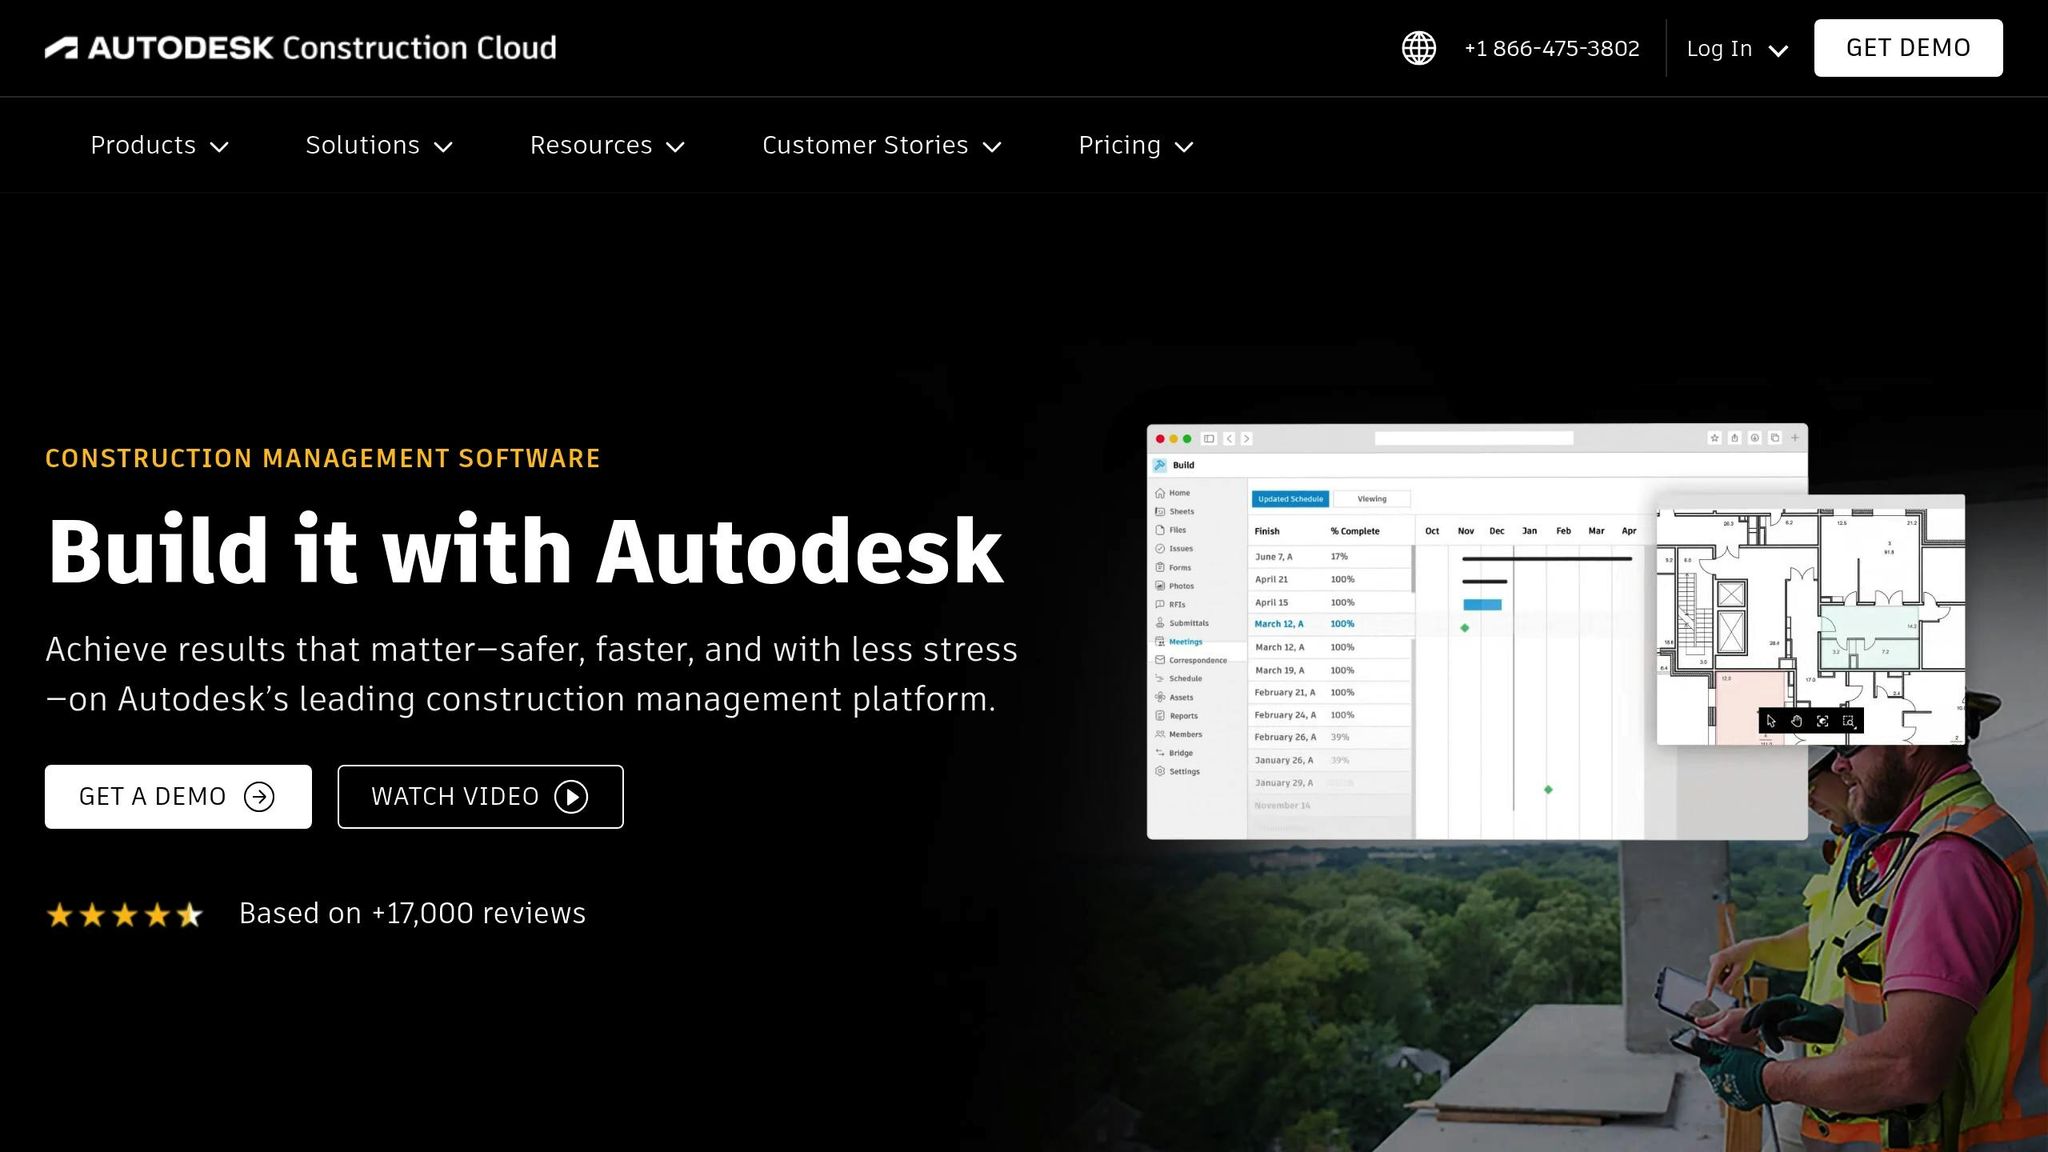Open Members in the mockup sidebar
Screen dimensions: 2048x1152
pos(1179,734)
